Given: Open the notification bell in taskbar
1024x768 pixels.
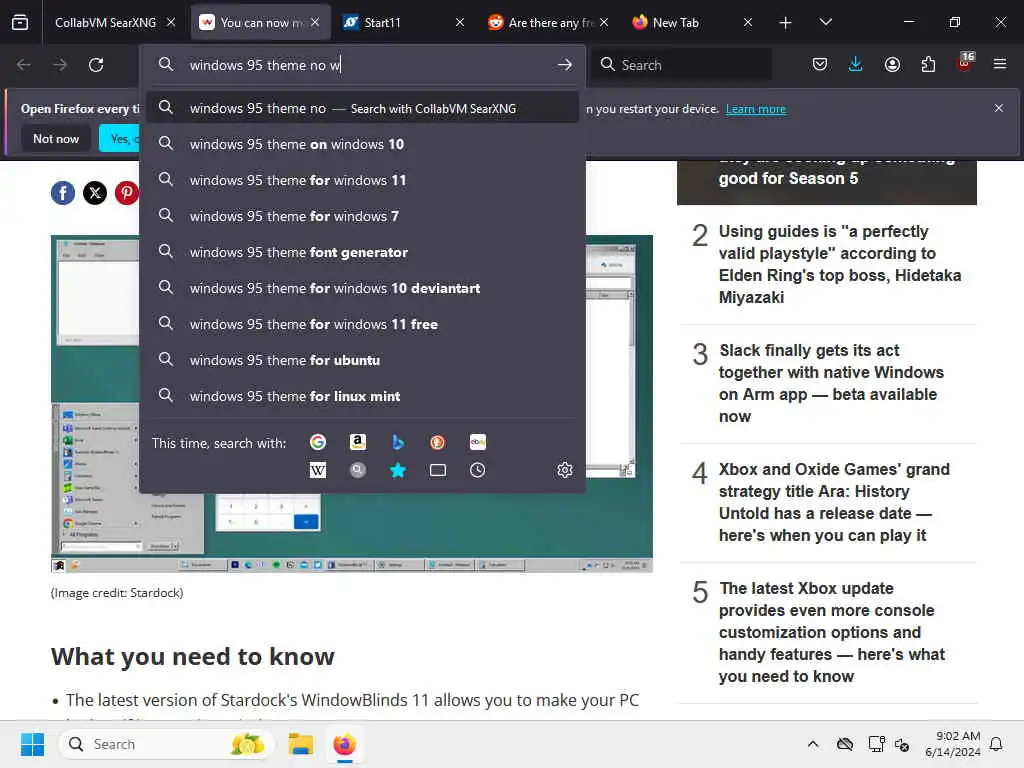Looking at the screenshot, I should tap(997, 744).
